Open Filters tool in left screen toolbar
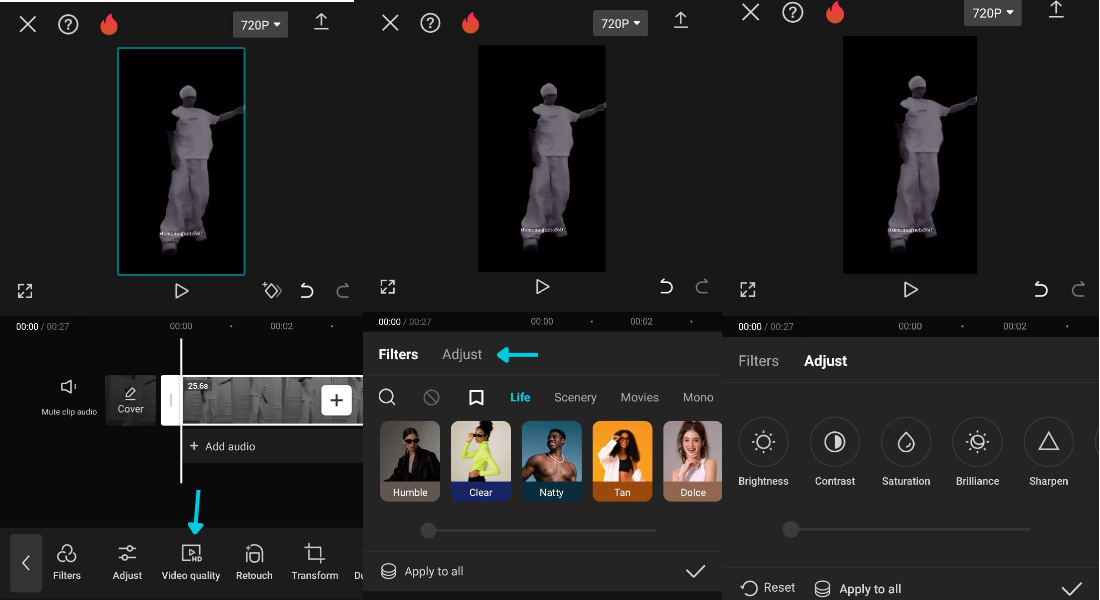This screenshot has width=1100, height=600. [67, 562]
